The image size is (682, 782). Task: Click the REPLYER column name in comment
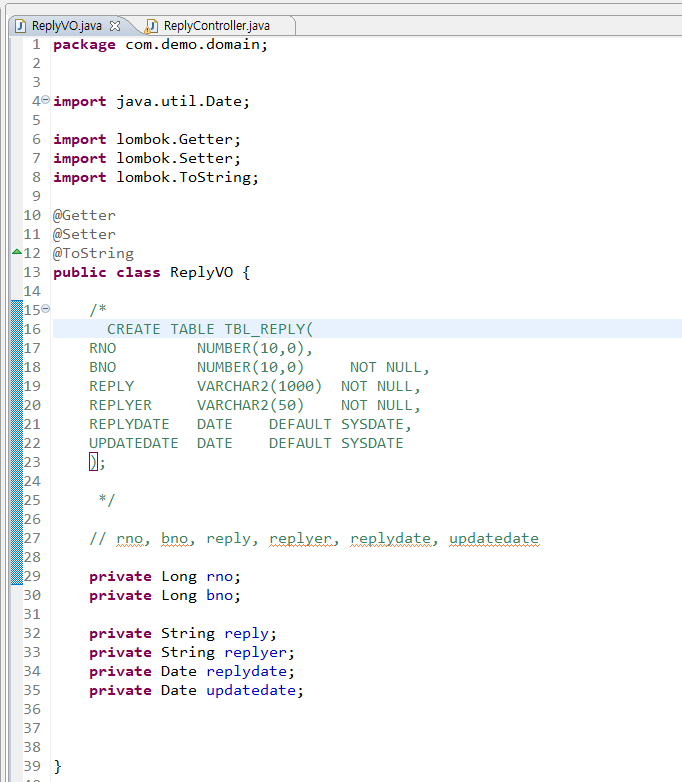click(x=121, y=405)
